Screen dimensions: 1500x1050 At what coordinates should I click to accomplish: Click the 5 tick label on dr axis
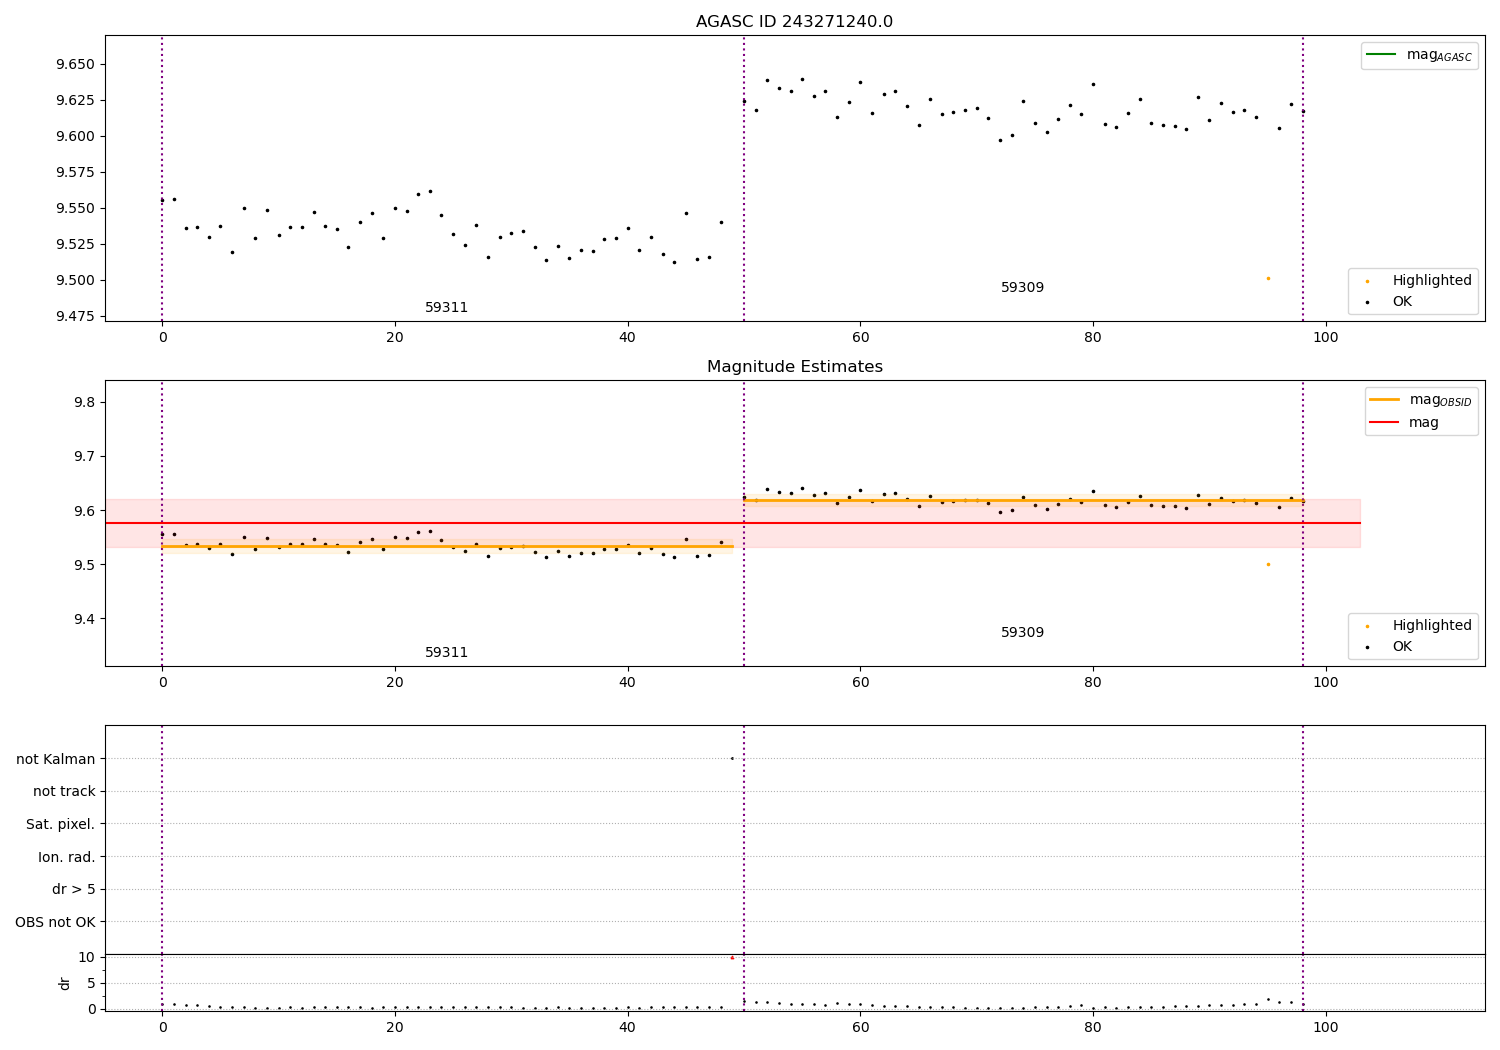point(91,983)
